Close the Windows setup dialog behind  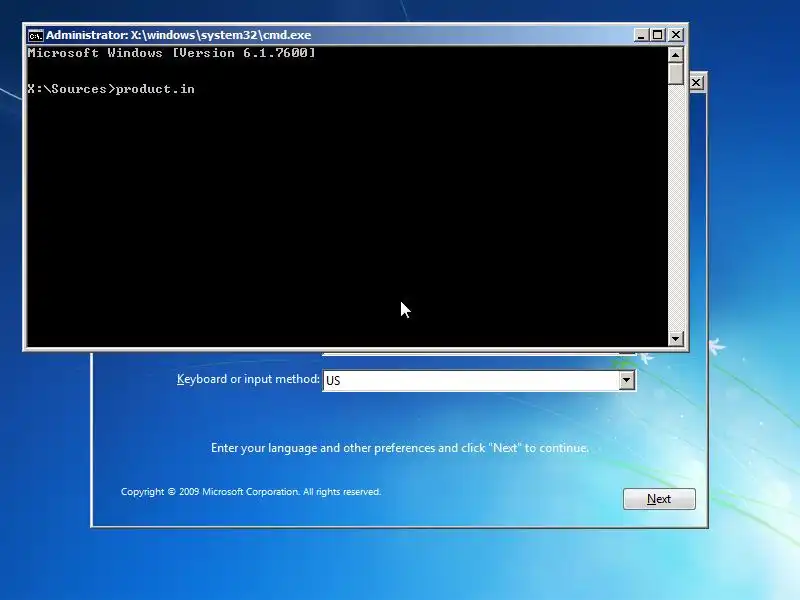point(696,83)
